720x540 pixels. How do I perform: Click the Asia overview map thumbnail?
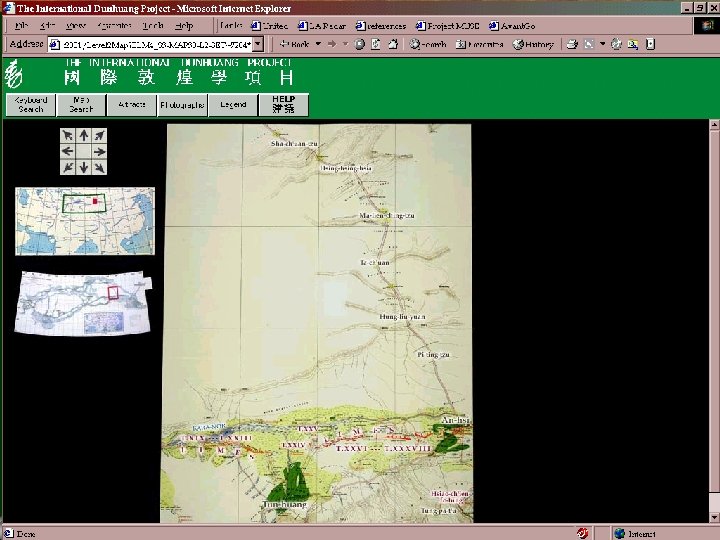85,221
